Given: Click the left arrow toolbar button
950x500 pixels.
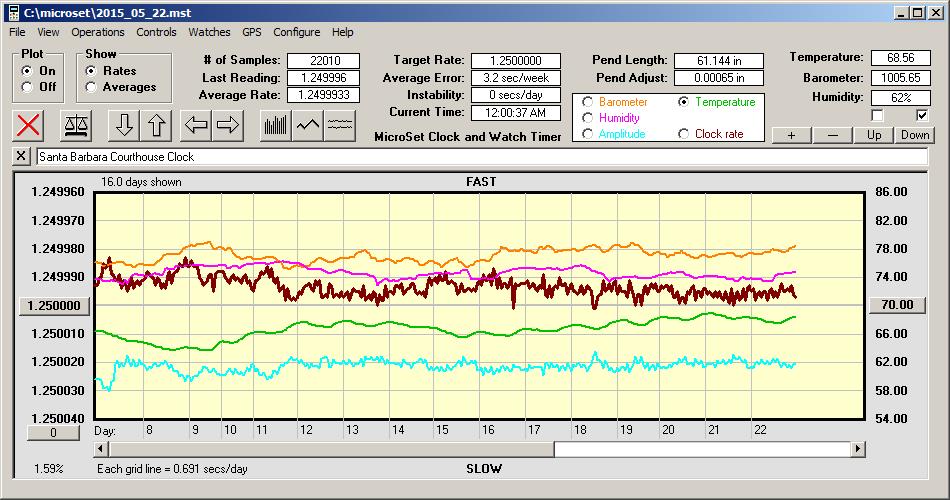Looking at the screenshot, I should (196, 125).
